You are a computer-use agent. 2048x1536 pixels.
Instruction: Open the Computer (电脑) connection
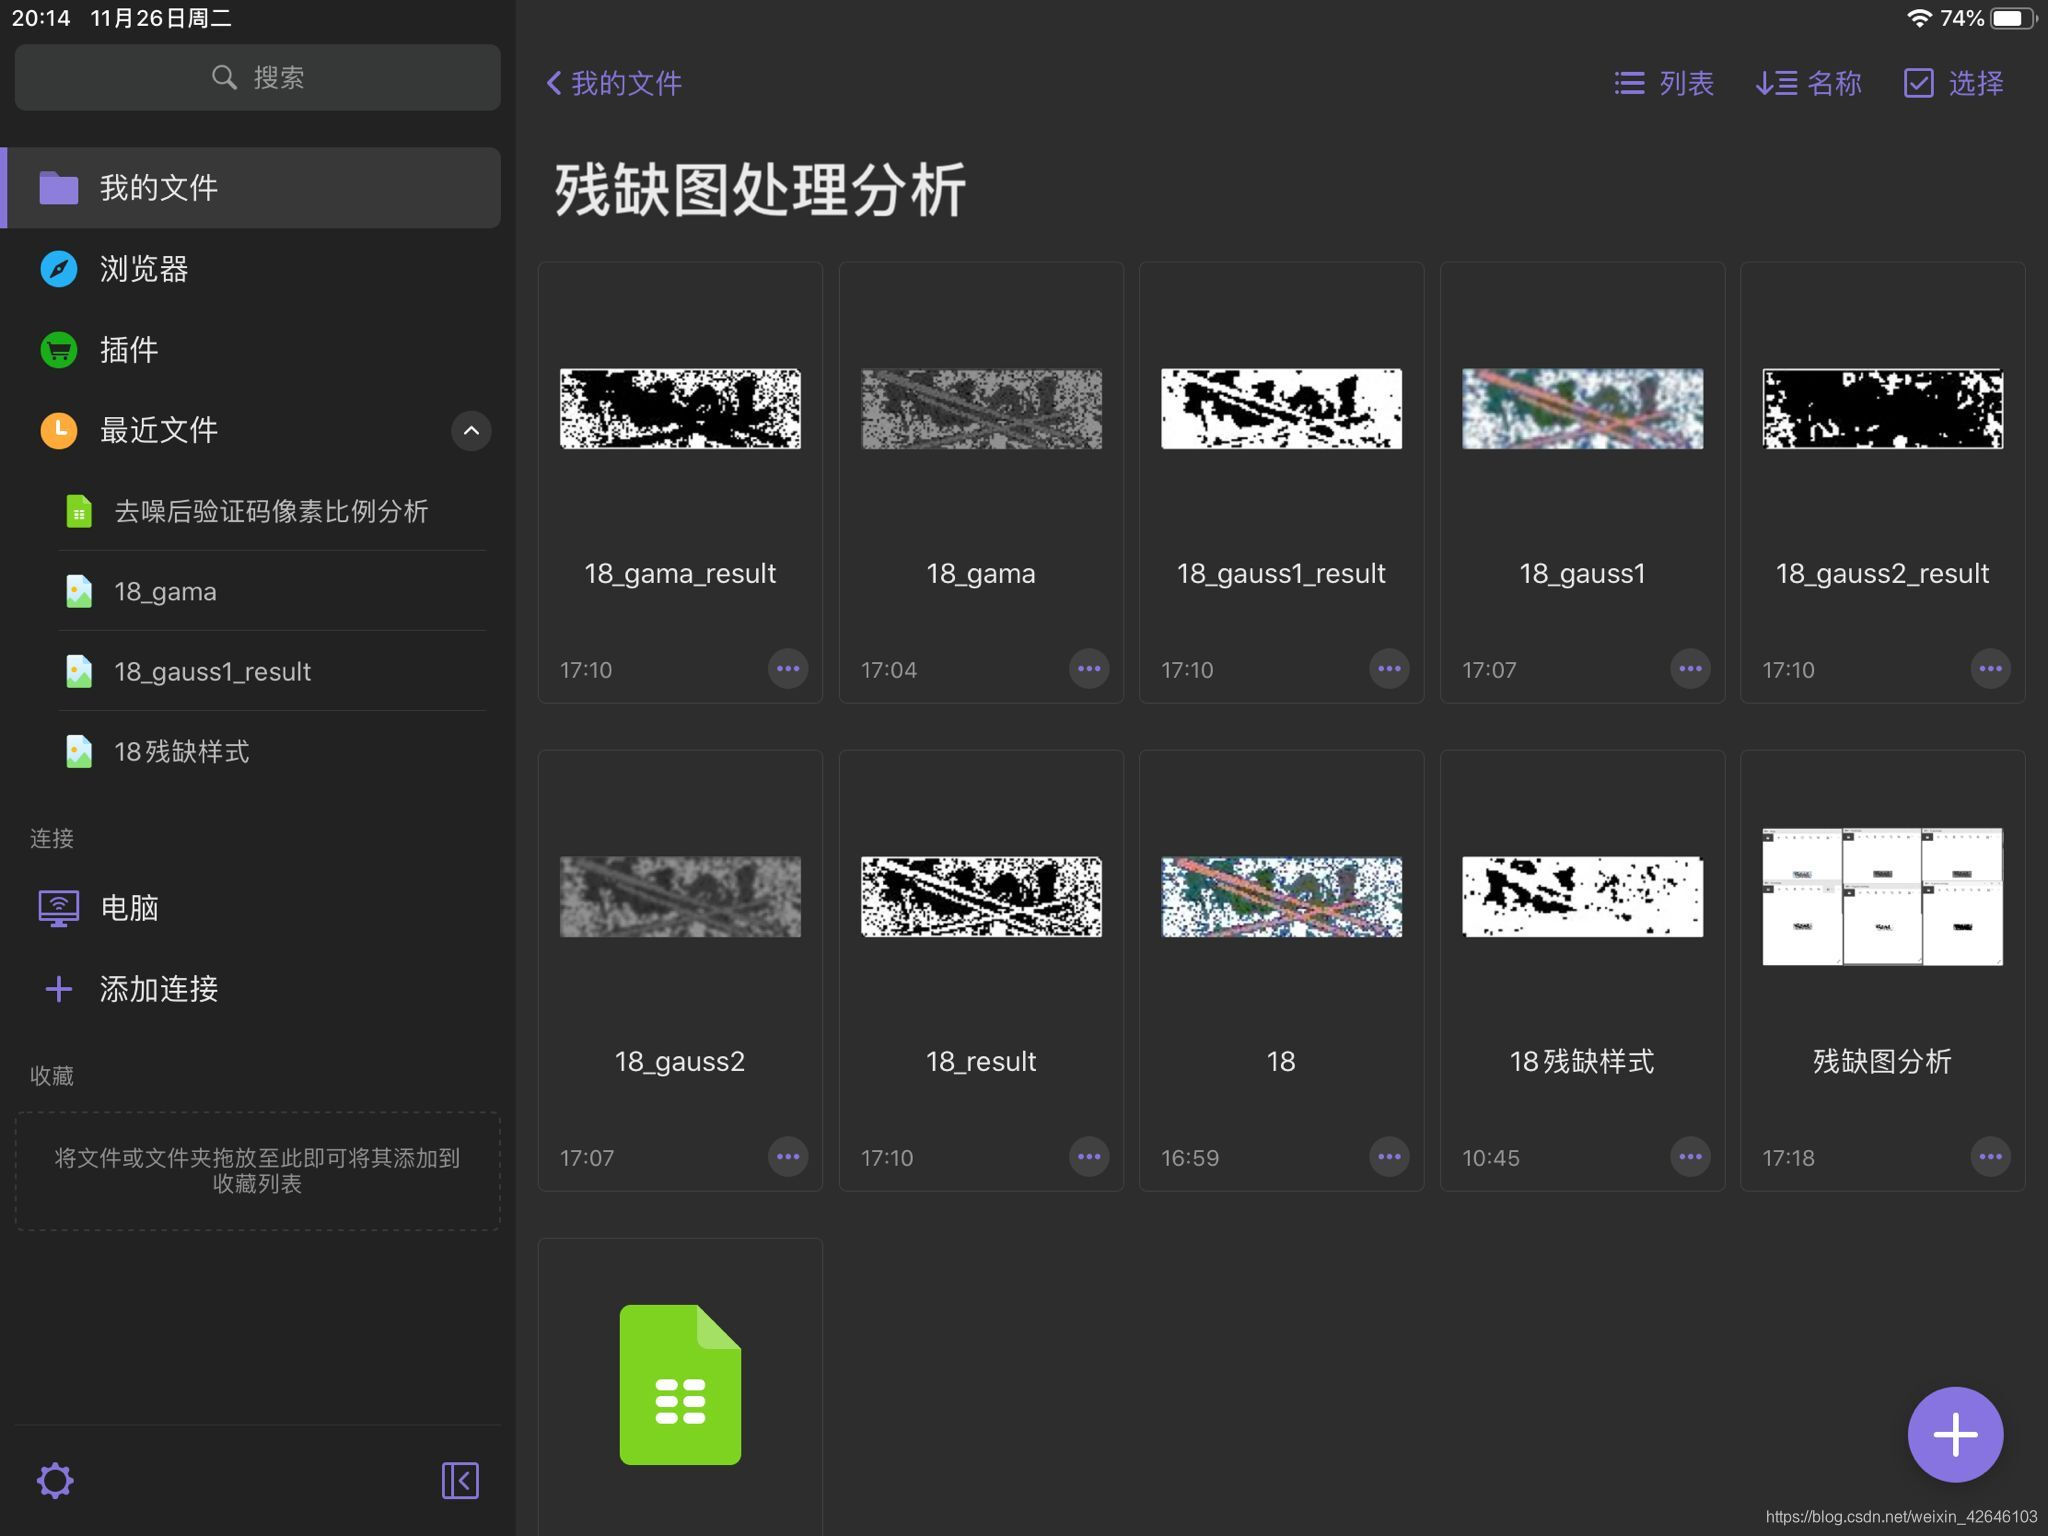pyautogui.click(x=128, y=908)
